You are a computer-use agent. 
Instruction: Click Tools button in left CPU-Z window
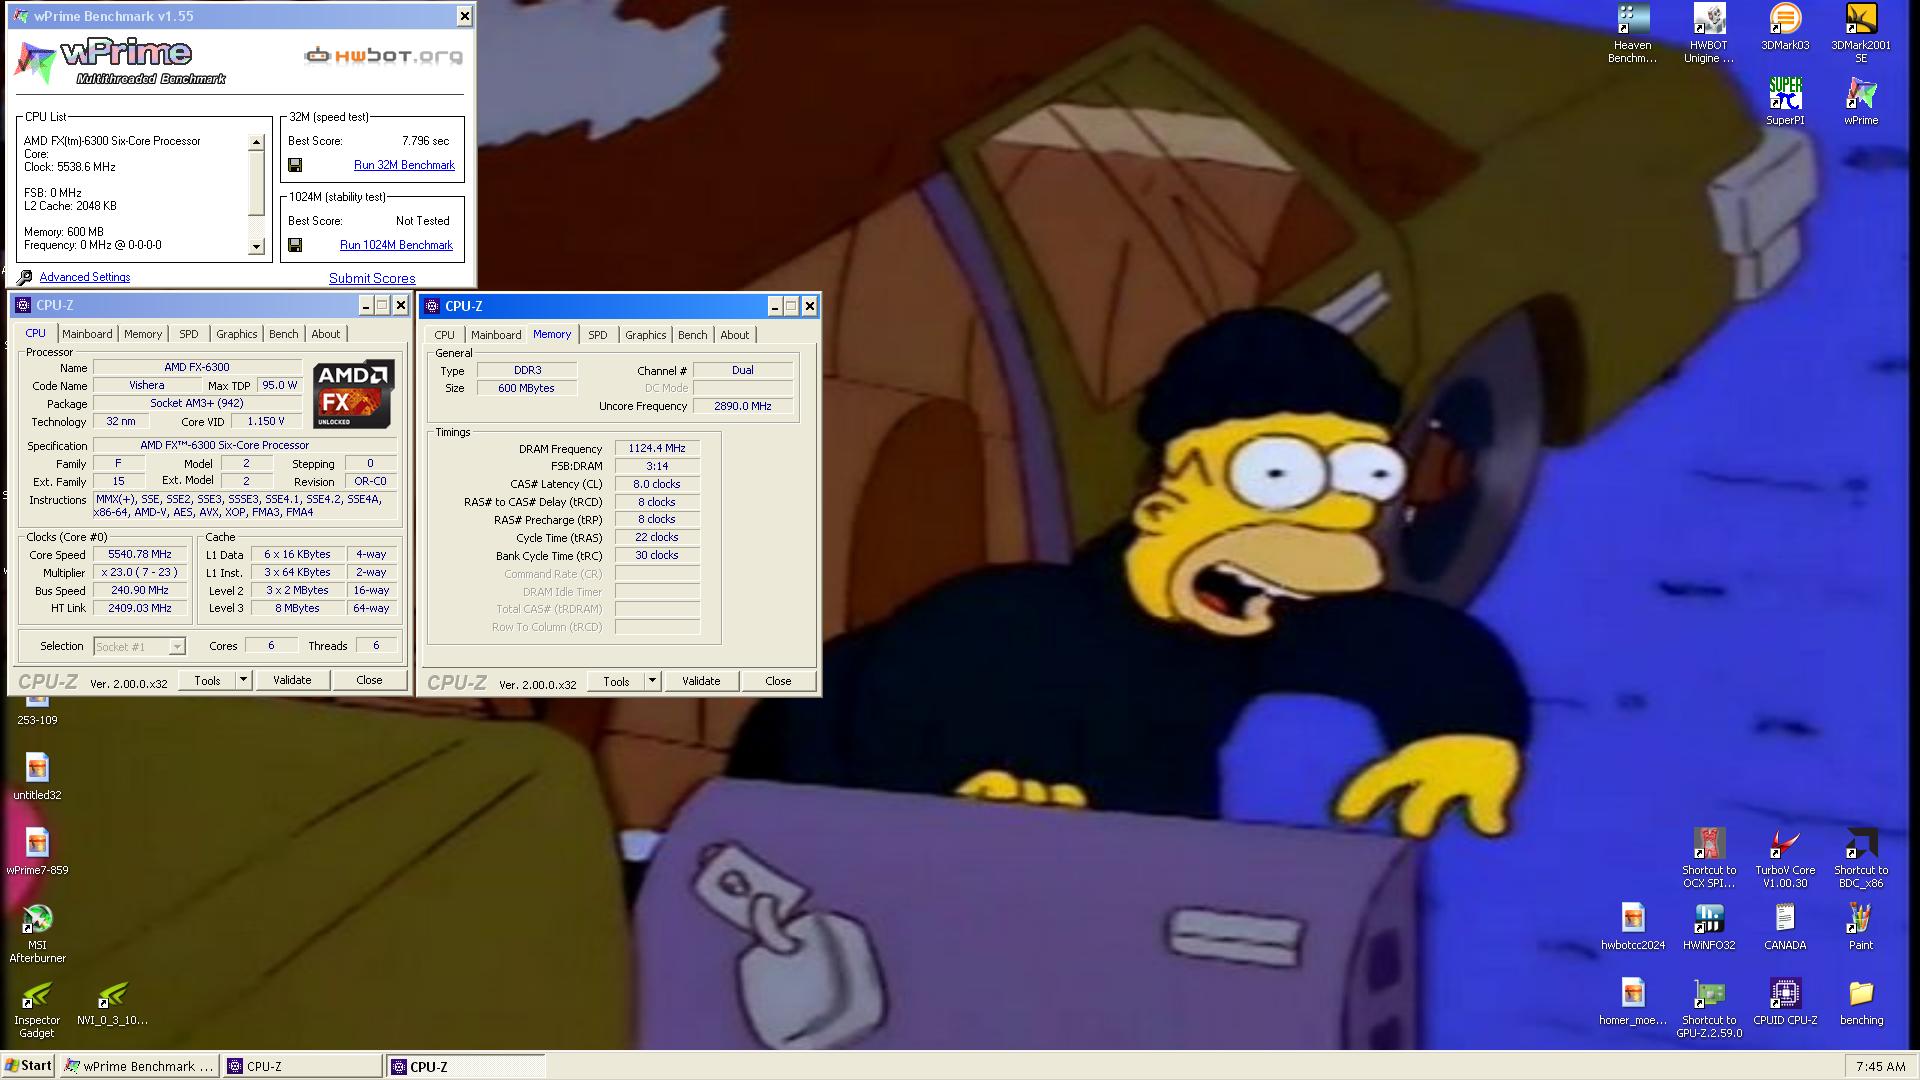coord(207,680)
